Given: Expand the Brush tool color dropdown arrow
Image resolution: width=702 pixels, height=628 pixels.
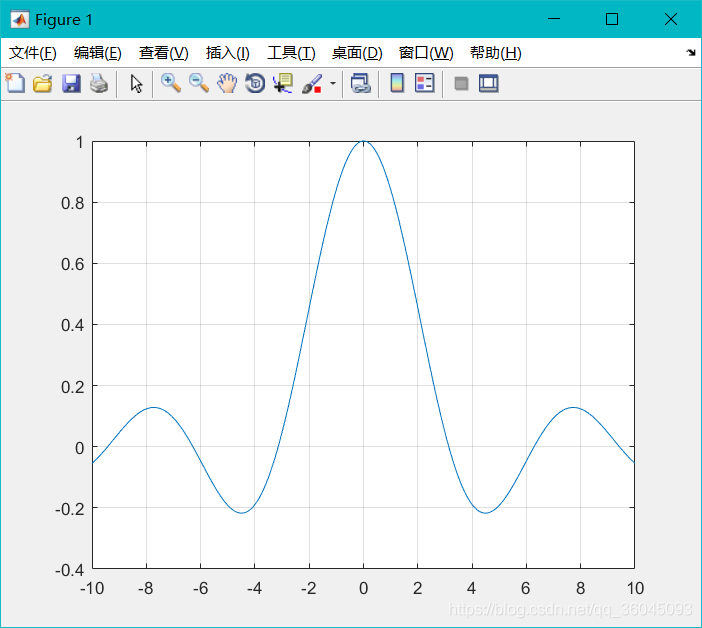Looking at the screenshot, I should 332,84.
